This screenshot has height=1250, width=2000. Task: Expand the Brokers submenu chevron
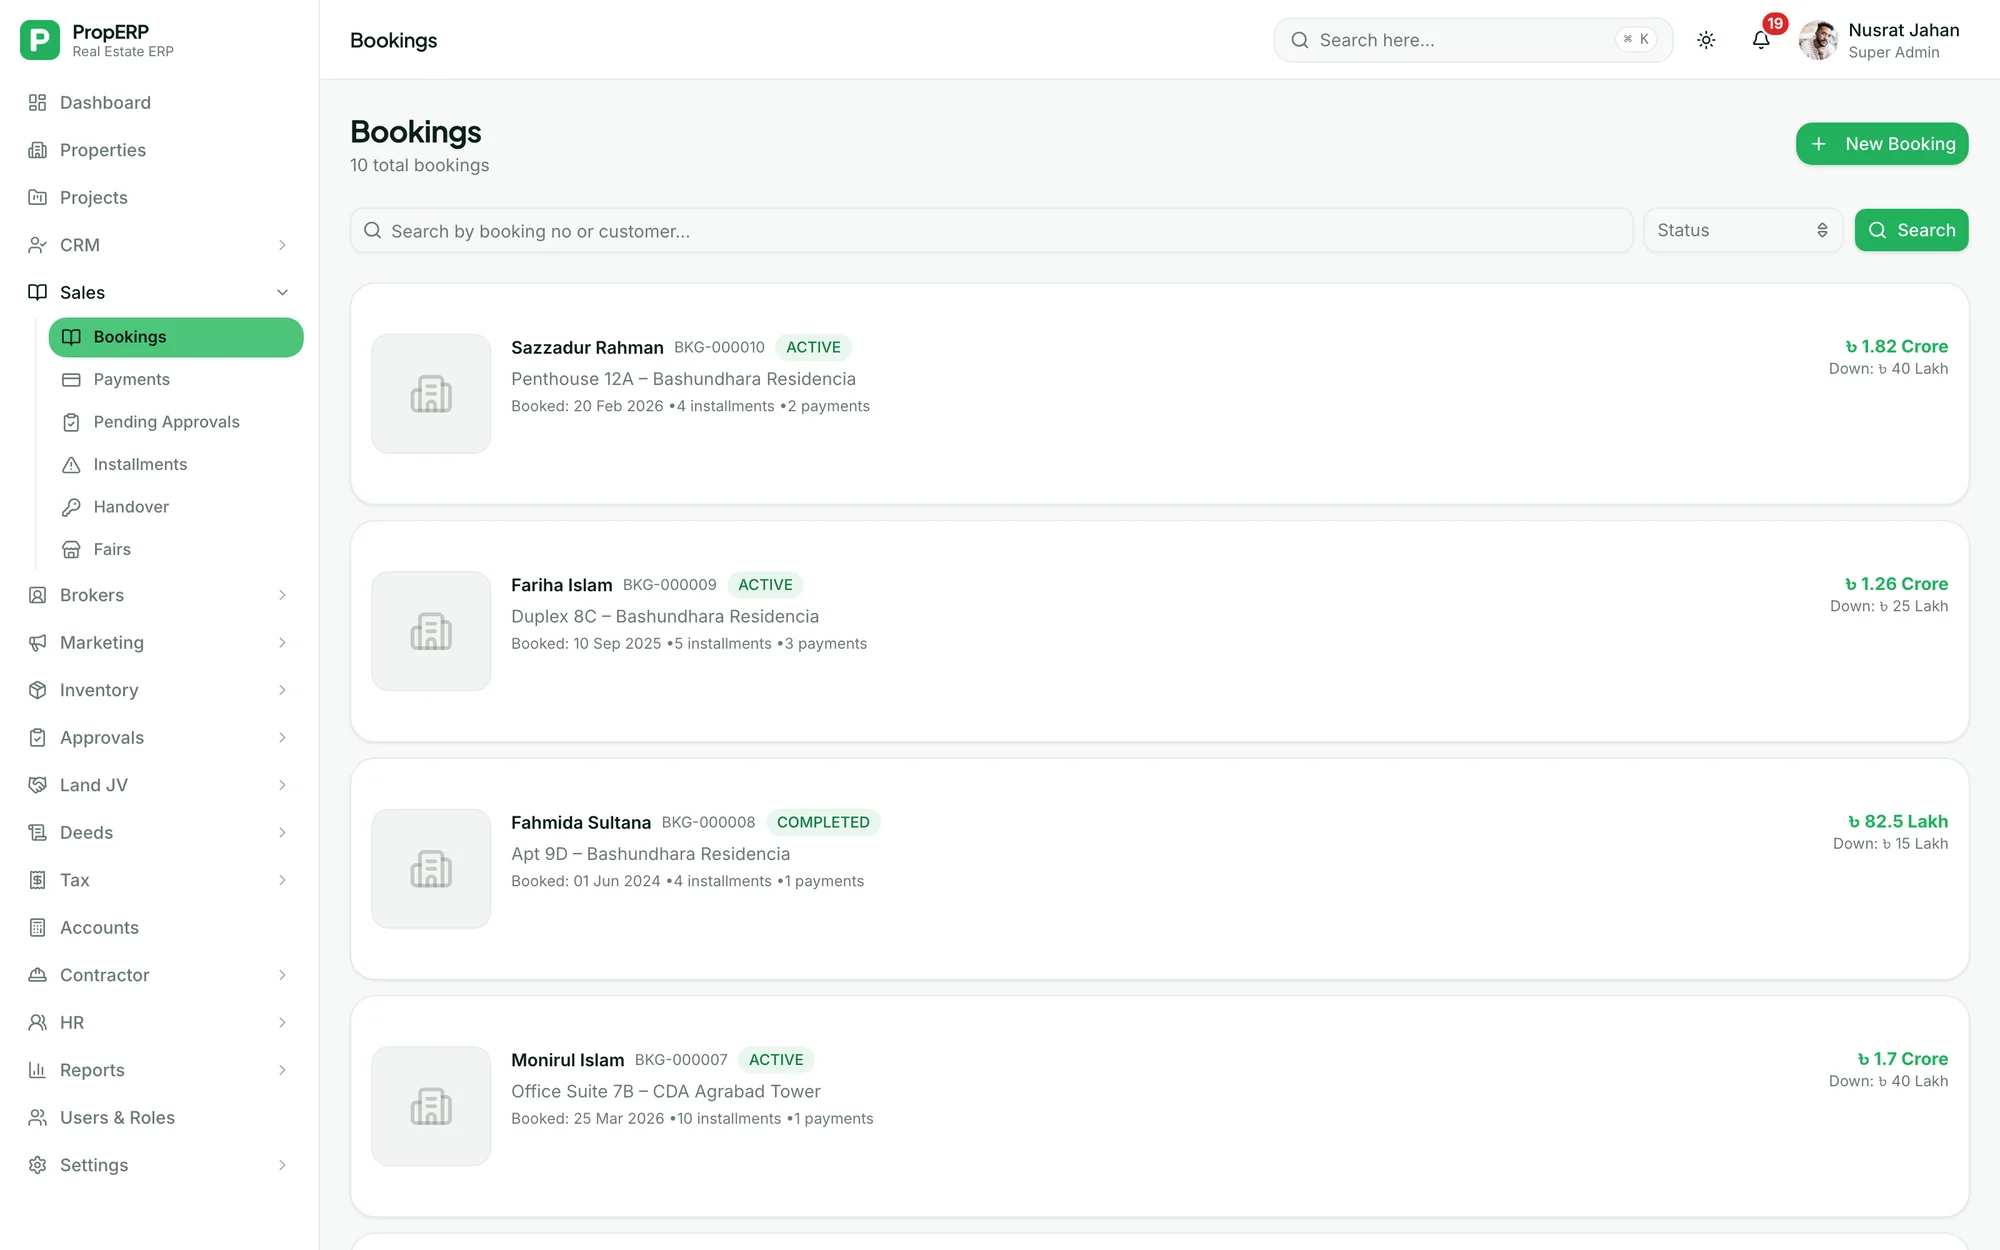pyautogui.click(x=282, y=595)
